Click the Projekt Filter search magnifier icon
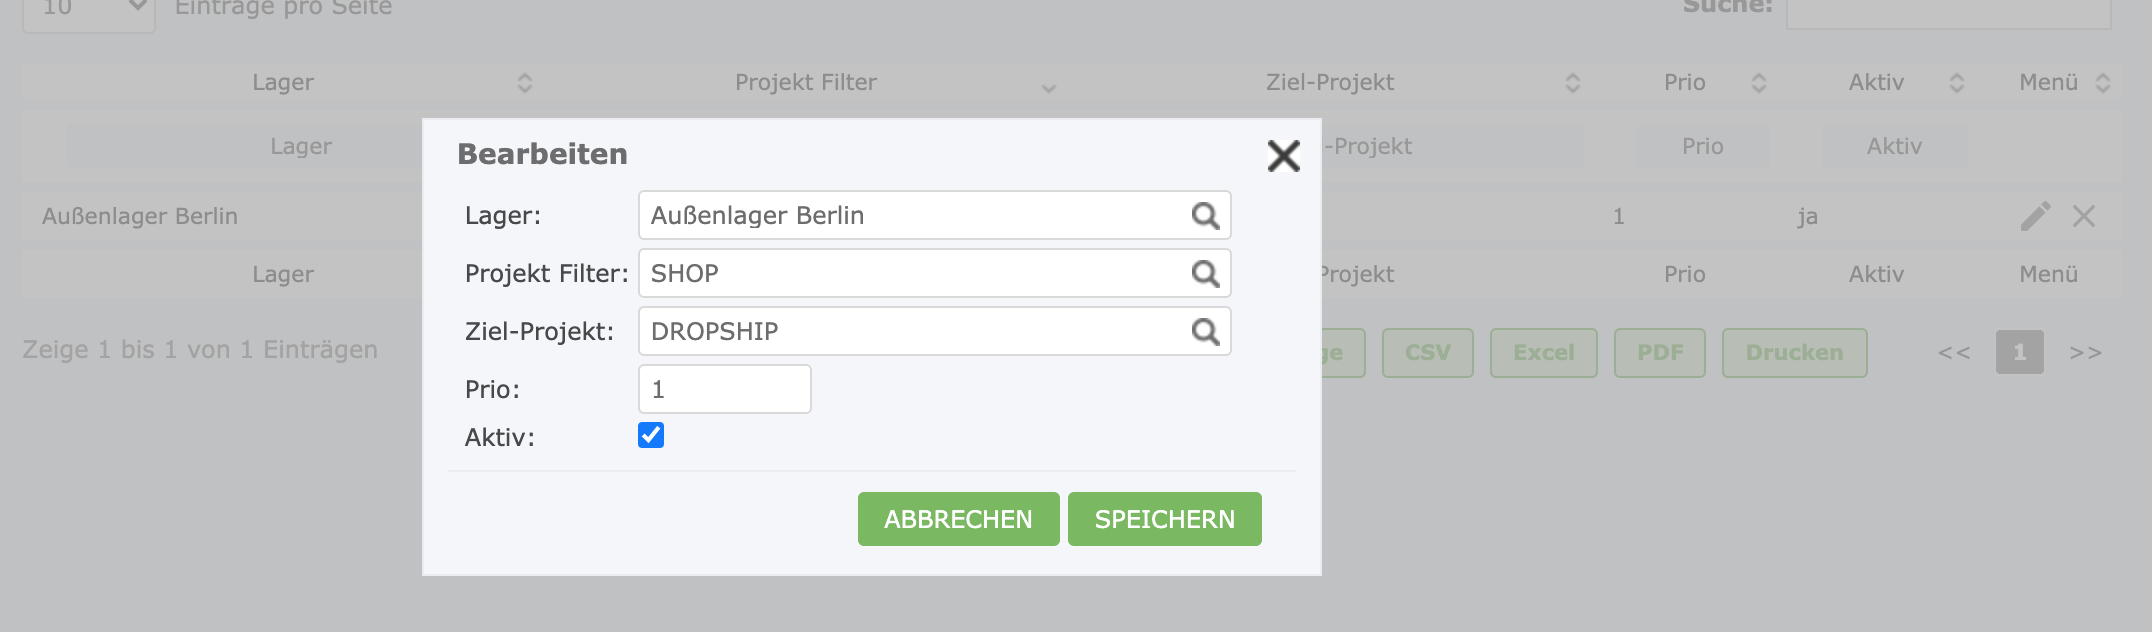 pyautogui.click(x=1205, y=274)
